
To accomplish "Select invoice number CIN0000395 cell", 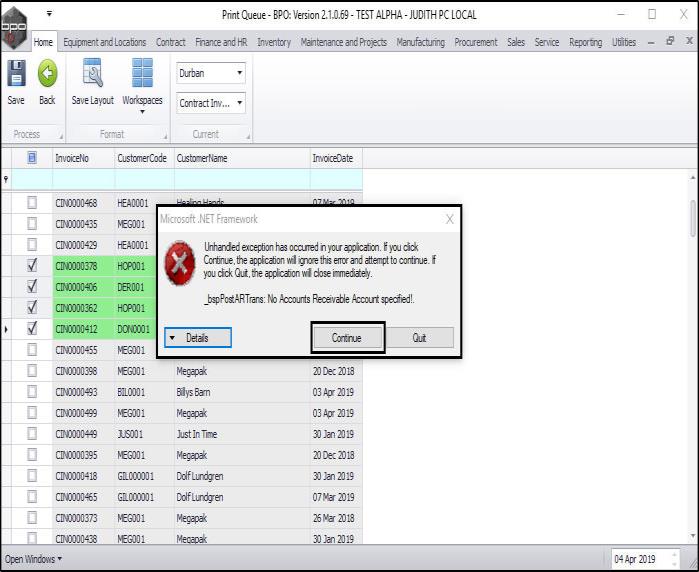I will tap(83, 455).
